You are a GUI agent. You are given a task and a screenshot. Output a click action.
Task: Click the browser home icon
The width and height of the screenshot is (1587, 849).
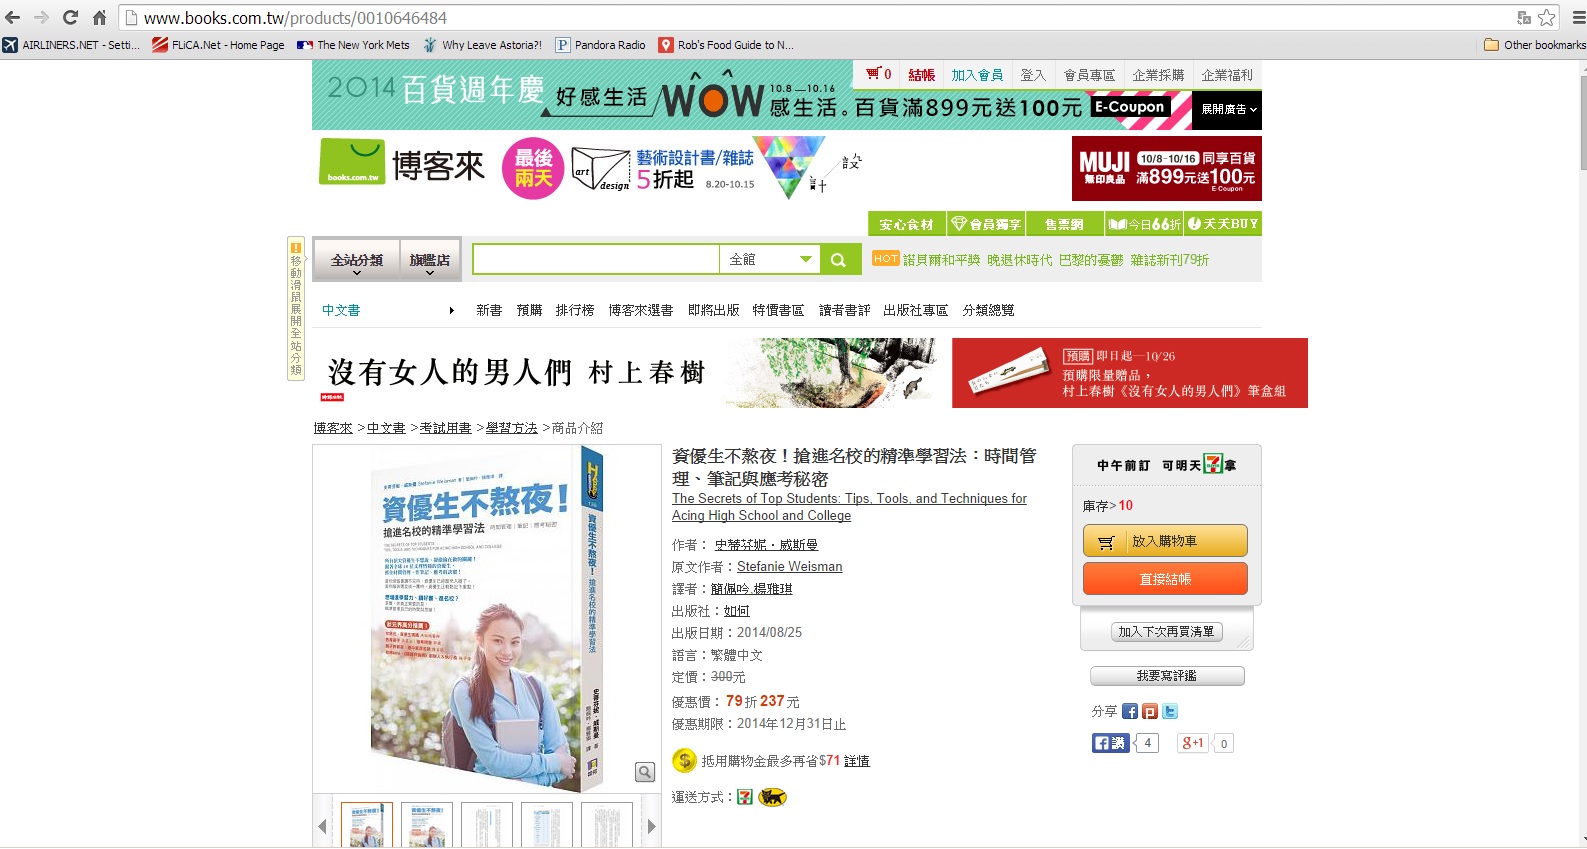tap(99, 18)
